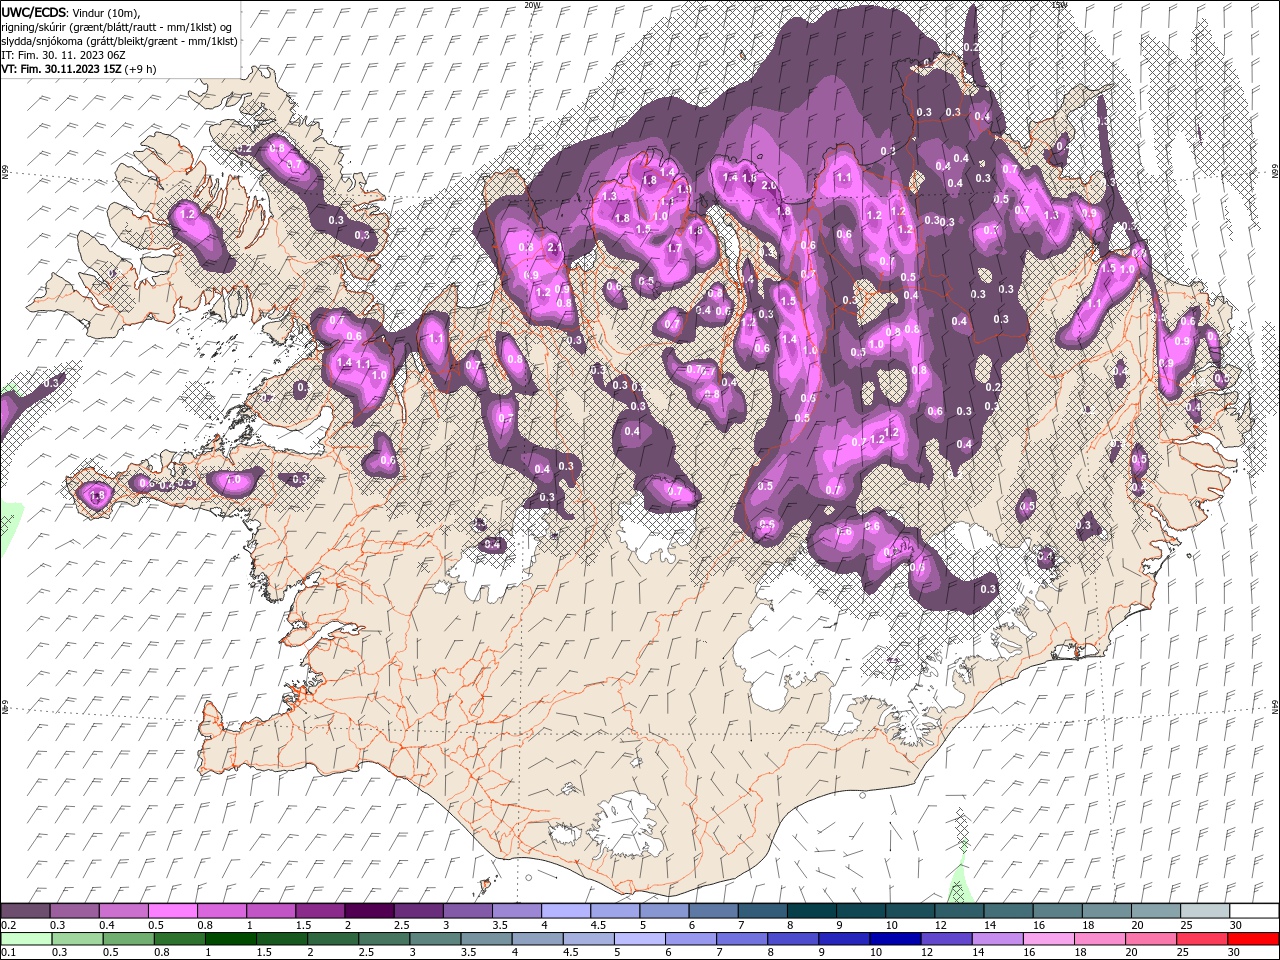1280x960 pixels.
Task: Click the '2.0' snowfall value on map
Action: (x=769, y=185)
